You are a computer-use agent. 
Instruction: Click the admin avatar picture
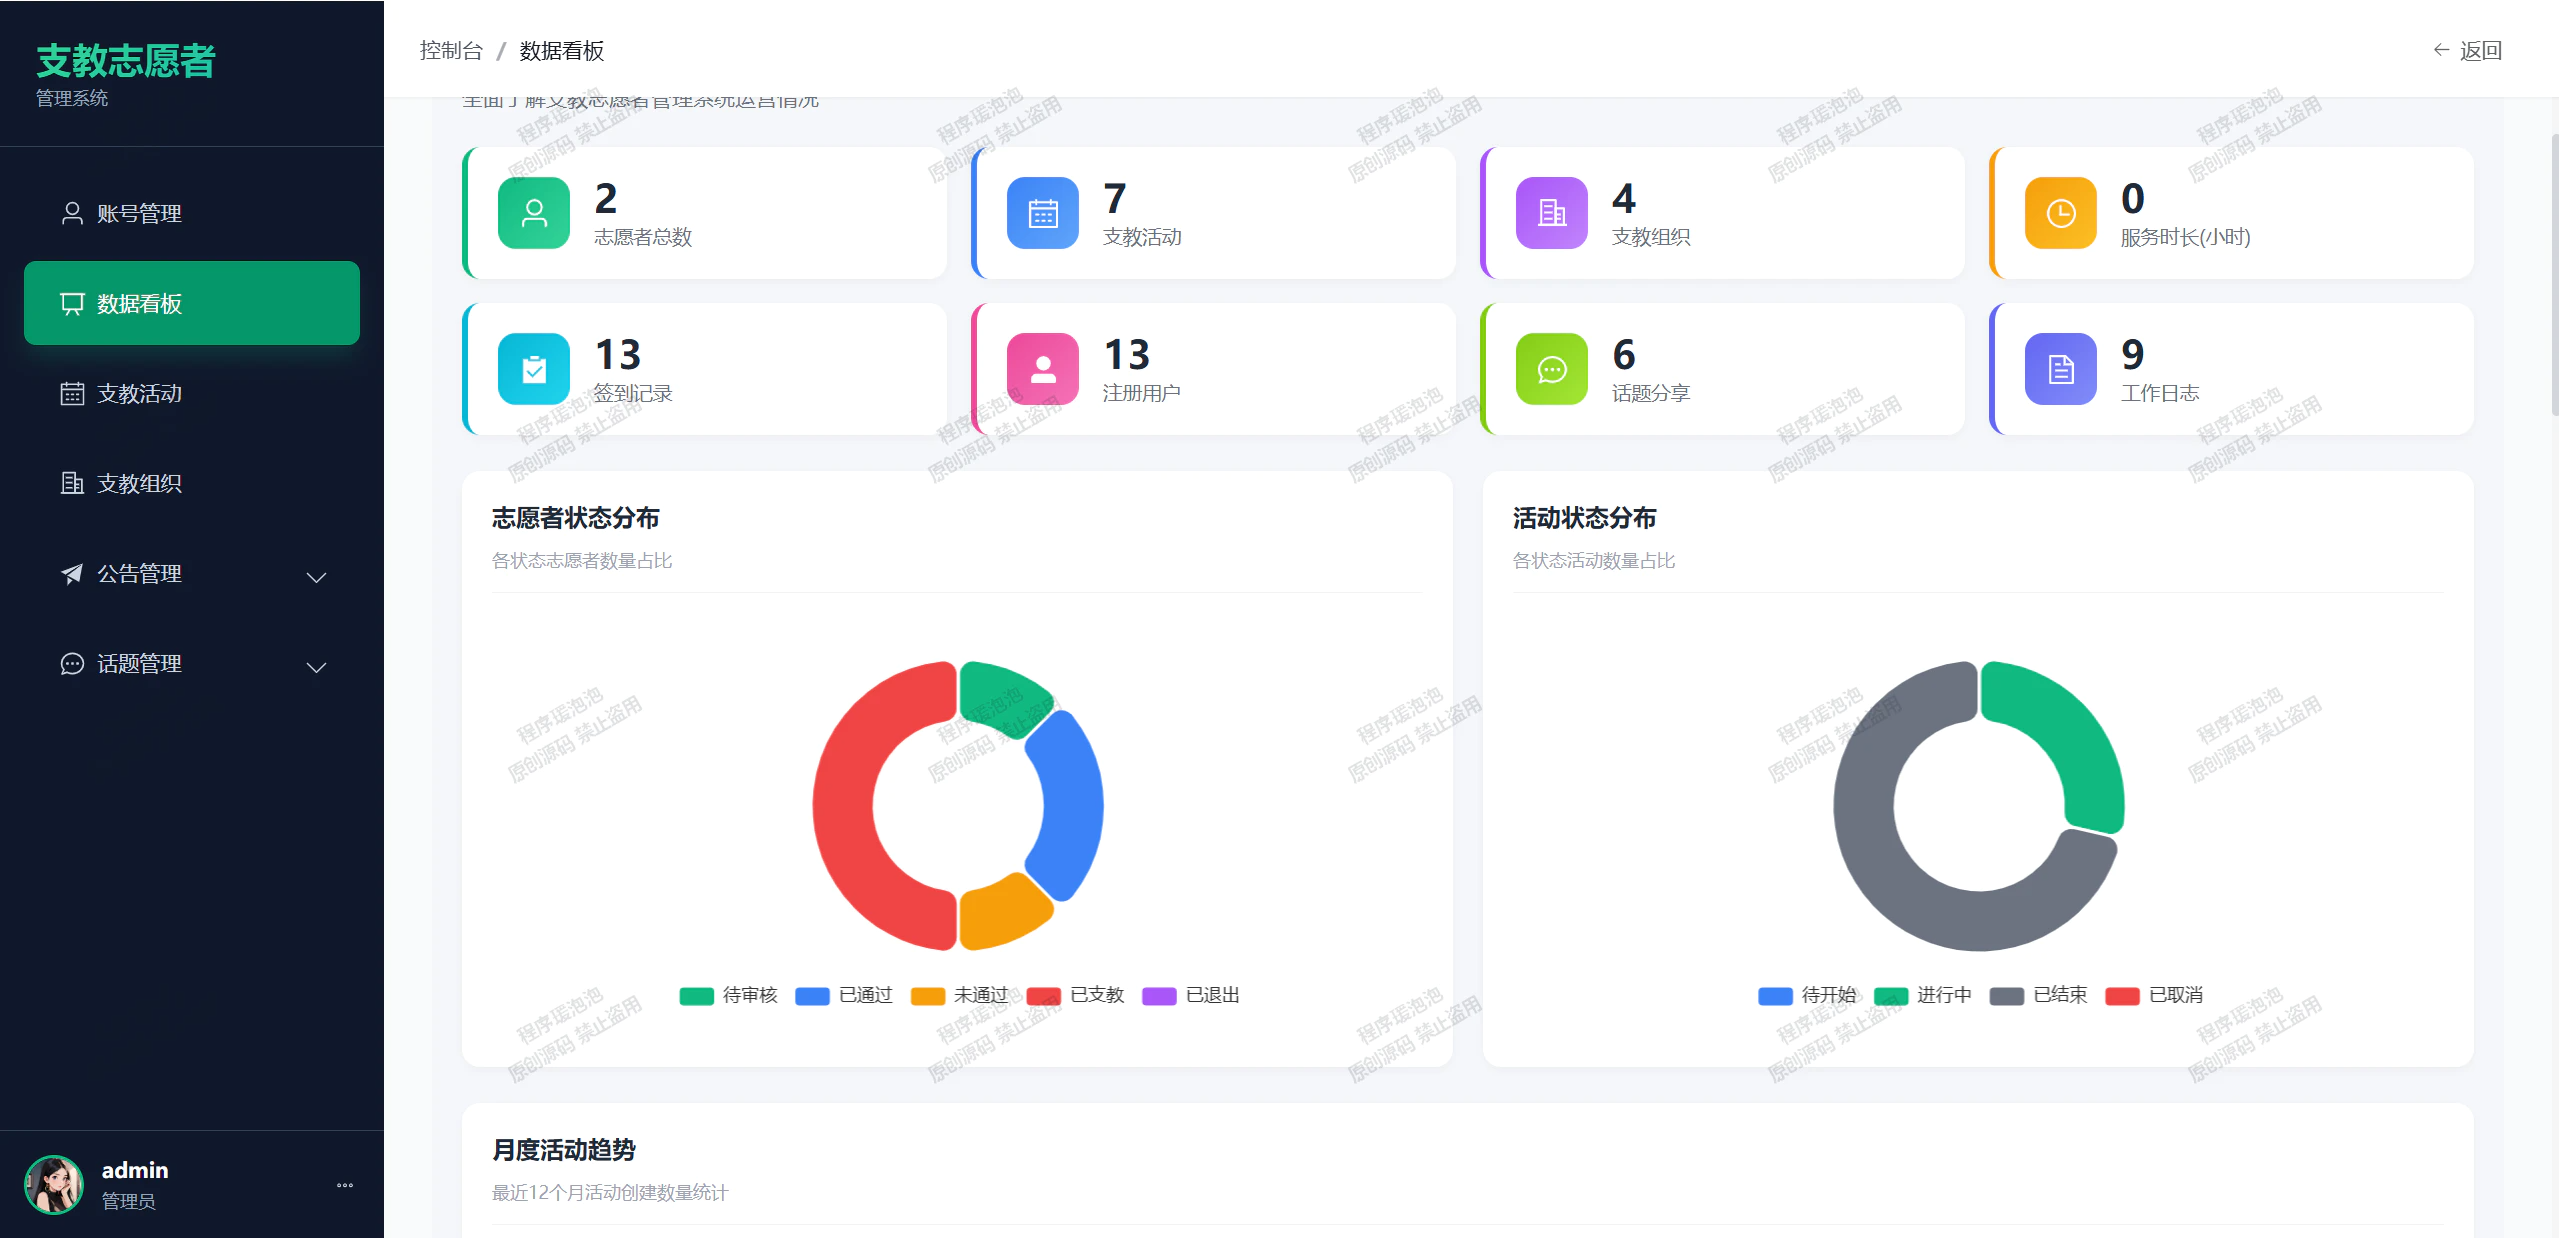(54, 1185)
